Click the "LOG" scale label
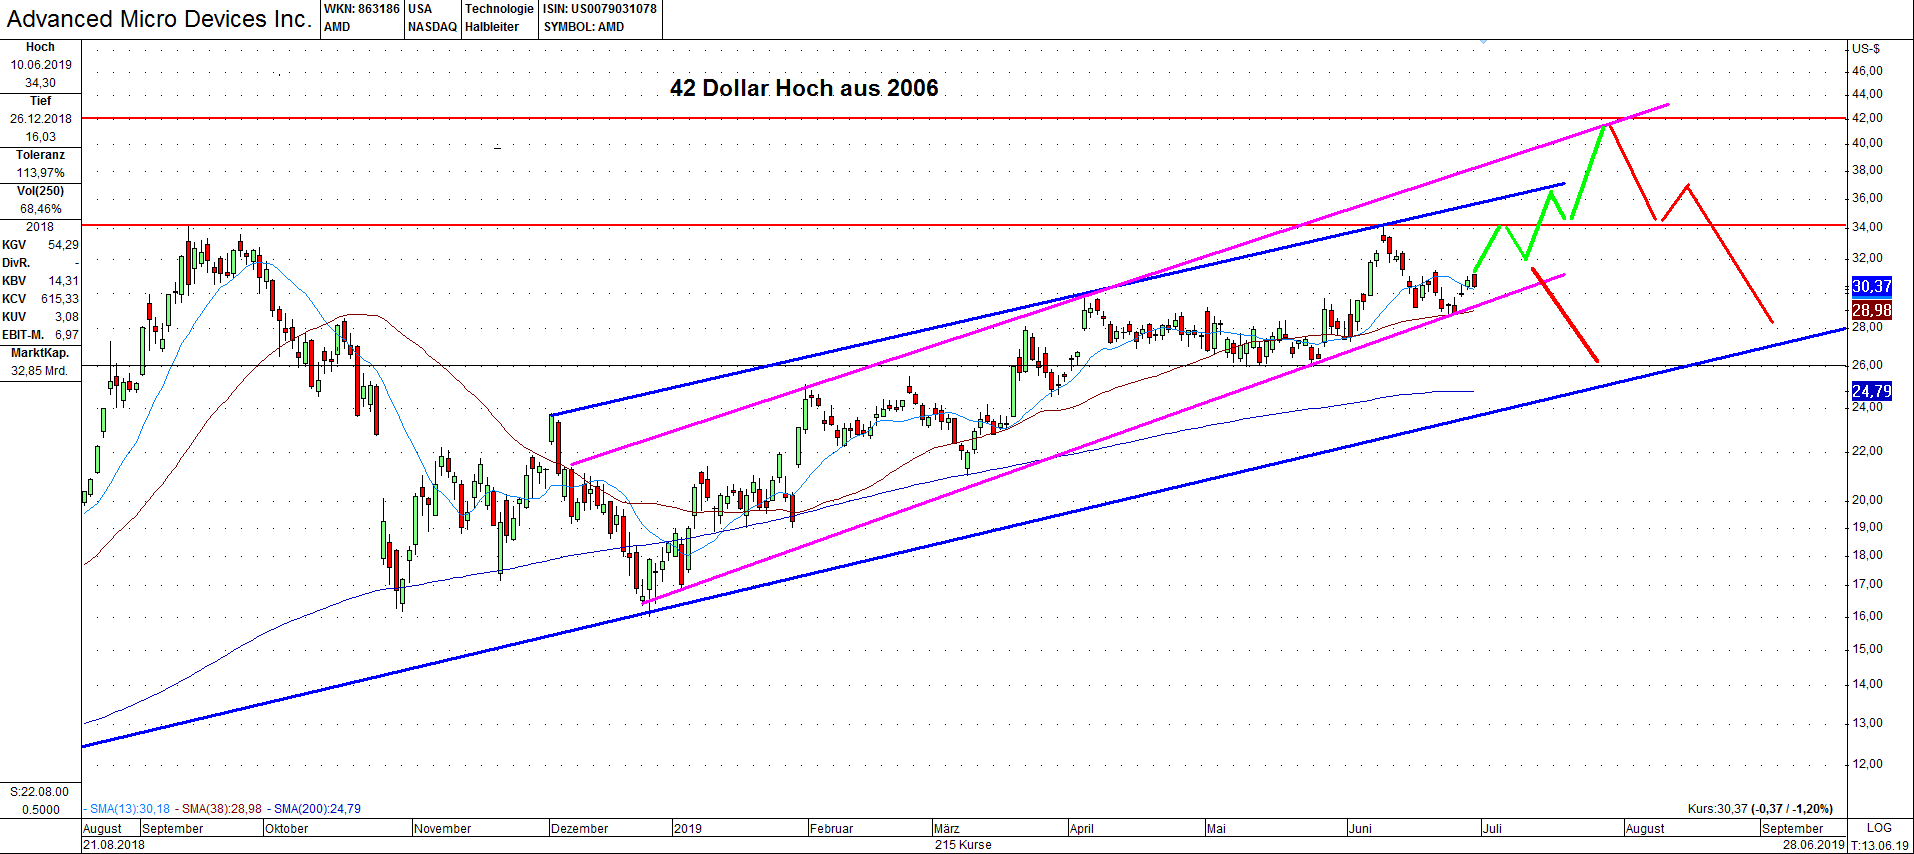This screenshot has width=1914, height=854. [1880, 828]
